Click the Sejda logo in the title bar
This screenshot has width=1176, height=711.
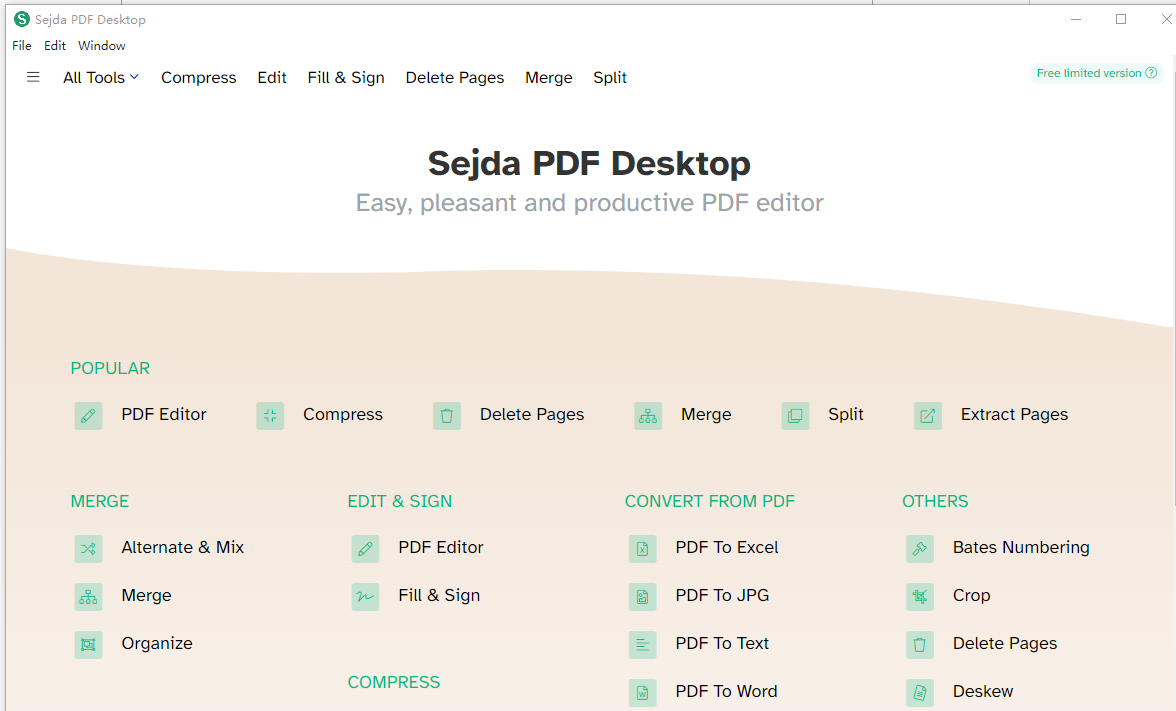click(22, 20)
